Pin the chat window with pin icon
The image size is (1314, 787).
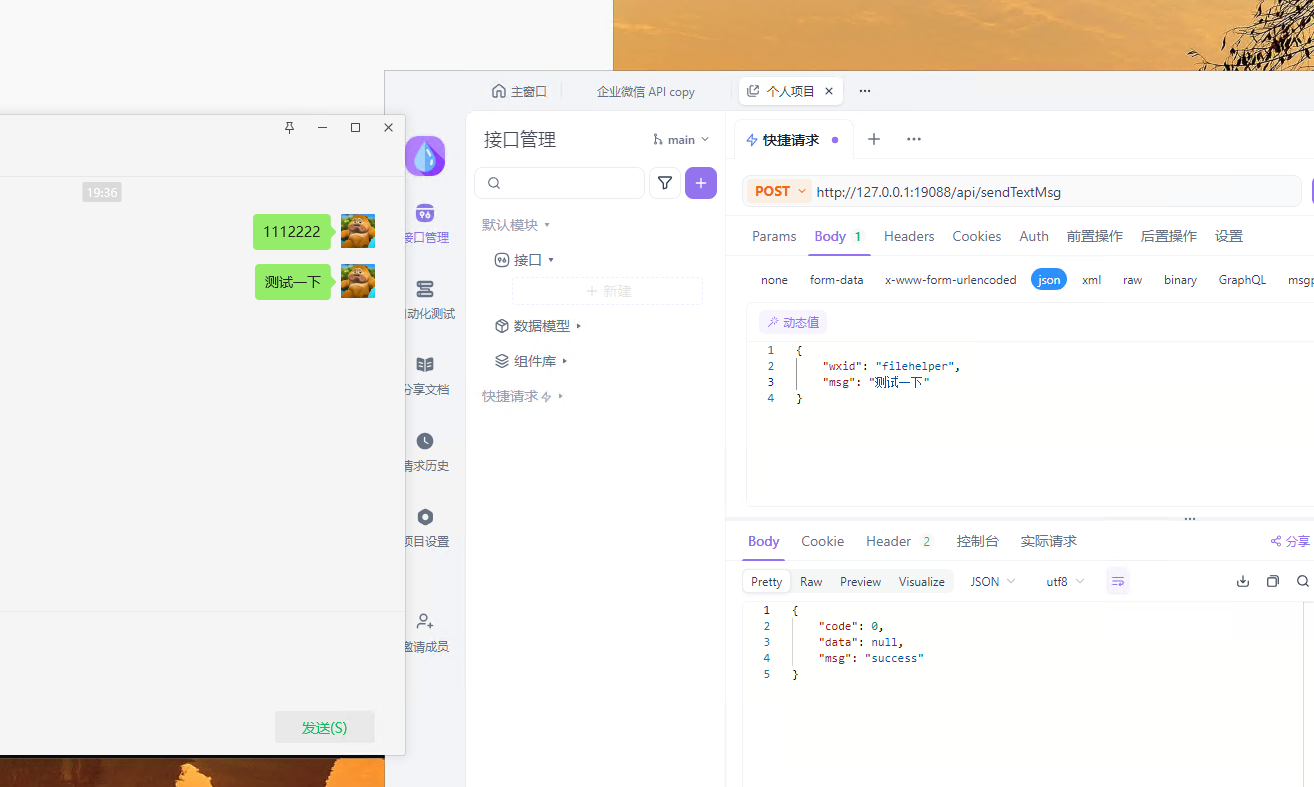pos(290,127)
